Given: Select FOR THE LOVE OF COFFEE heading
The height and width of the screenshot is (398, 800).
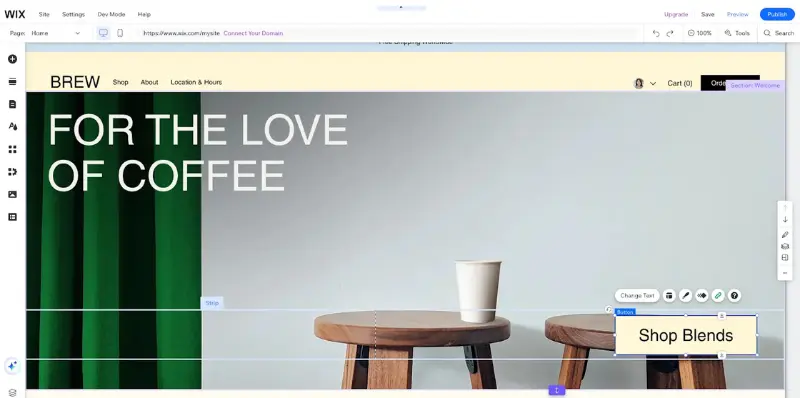Looking at the screenshot, I should (x=198, y=153).
